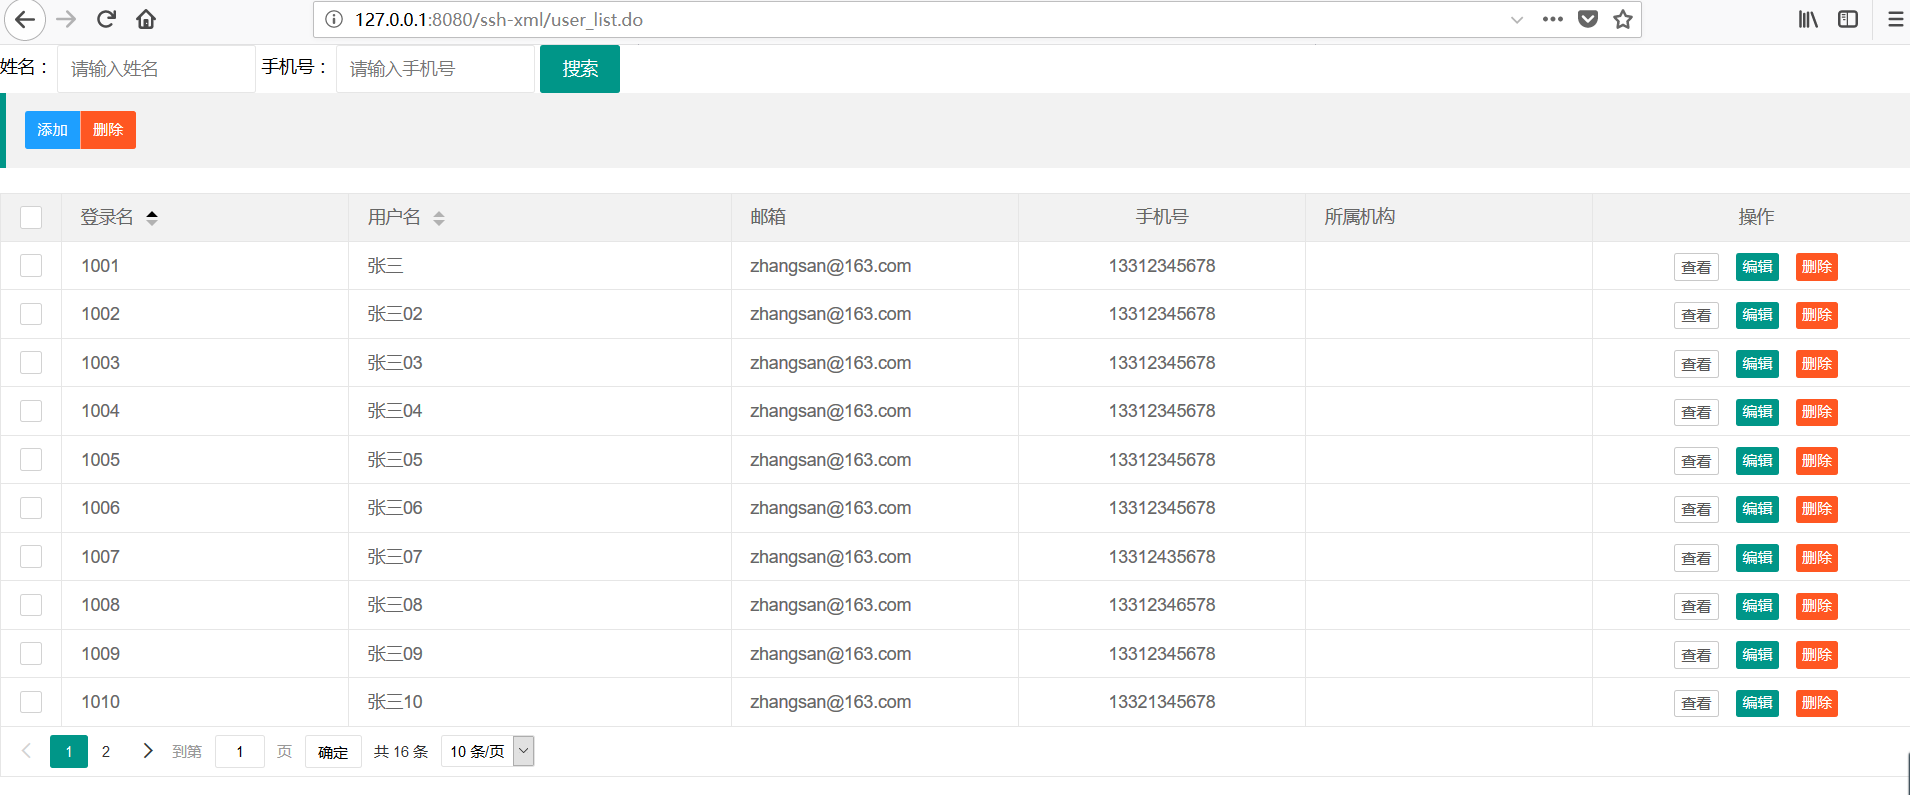Image resolution: width=1910 pixels, height=795 pixels.
Task: Sort by 登录名 using its sort arrows
Action: click(152, 217)
